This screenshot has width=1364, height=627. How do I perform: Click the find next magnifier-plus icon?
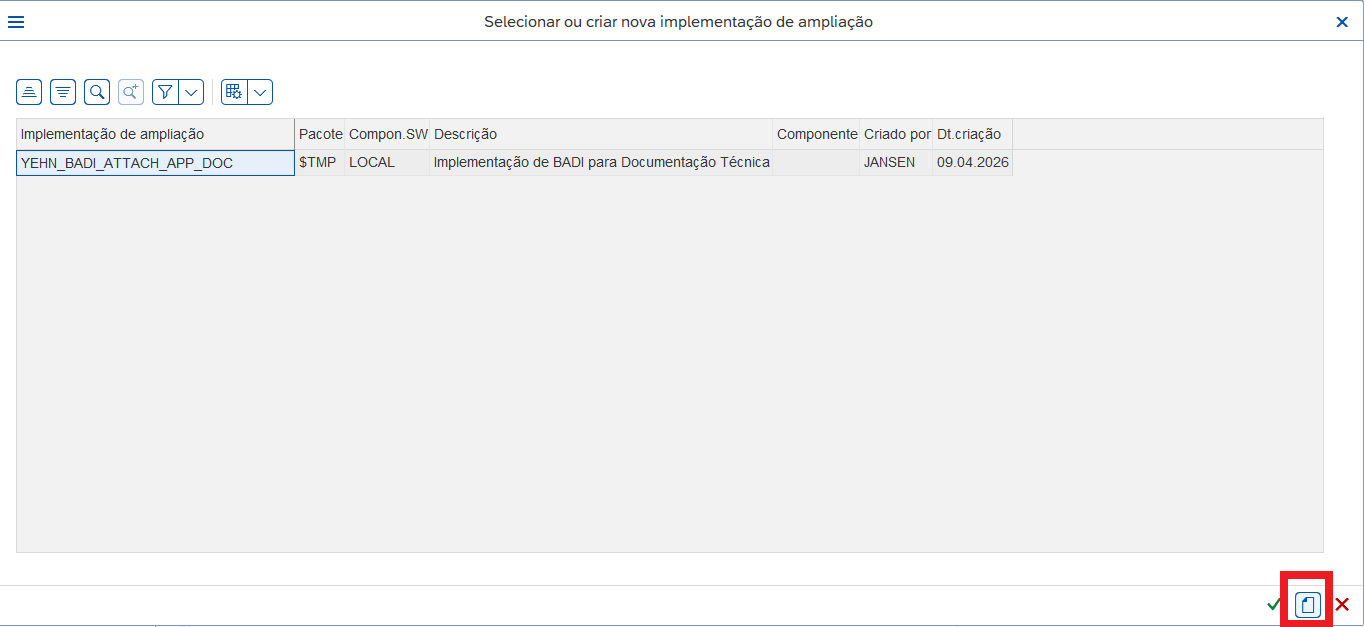tap(131, 92)
